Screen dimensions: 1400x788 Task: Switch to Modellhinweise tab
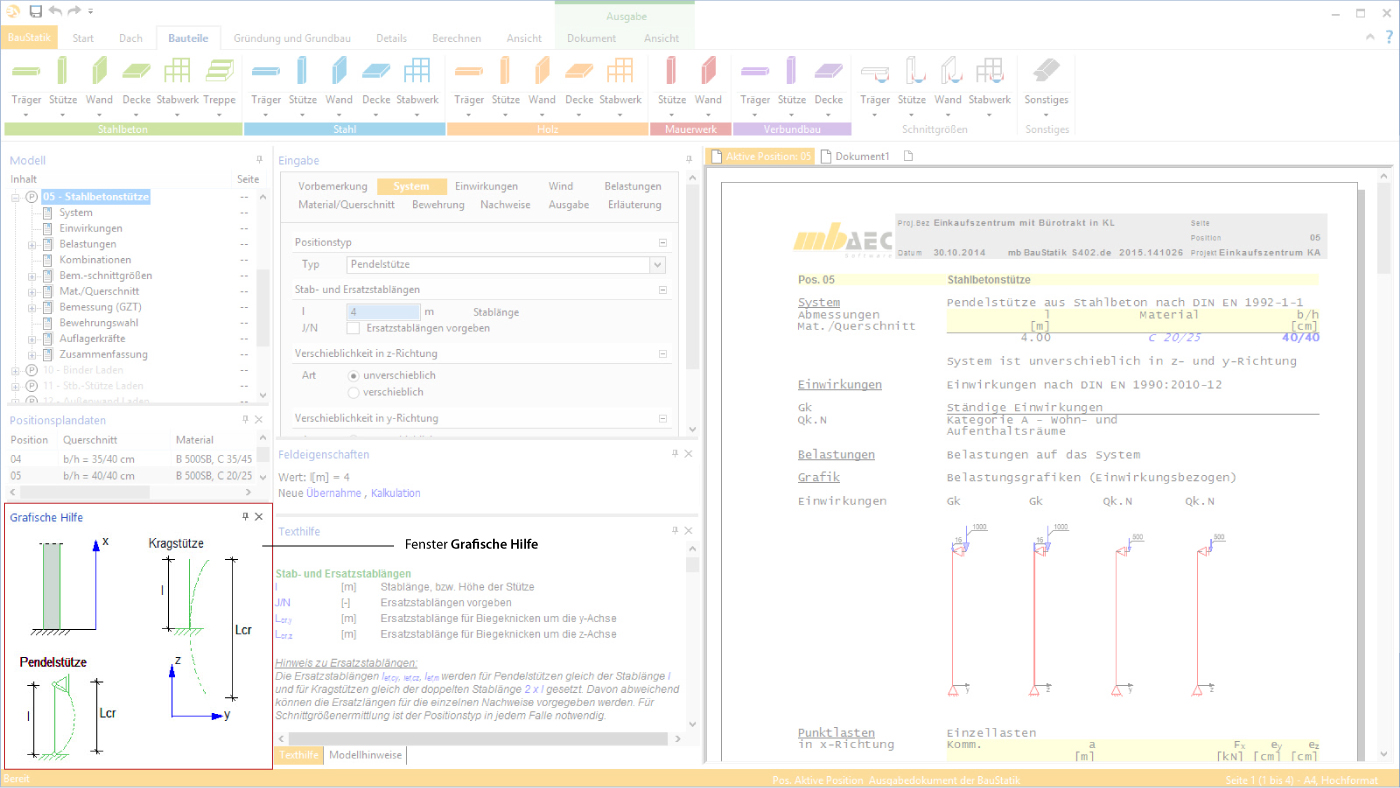(x=365, y=755)
